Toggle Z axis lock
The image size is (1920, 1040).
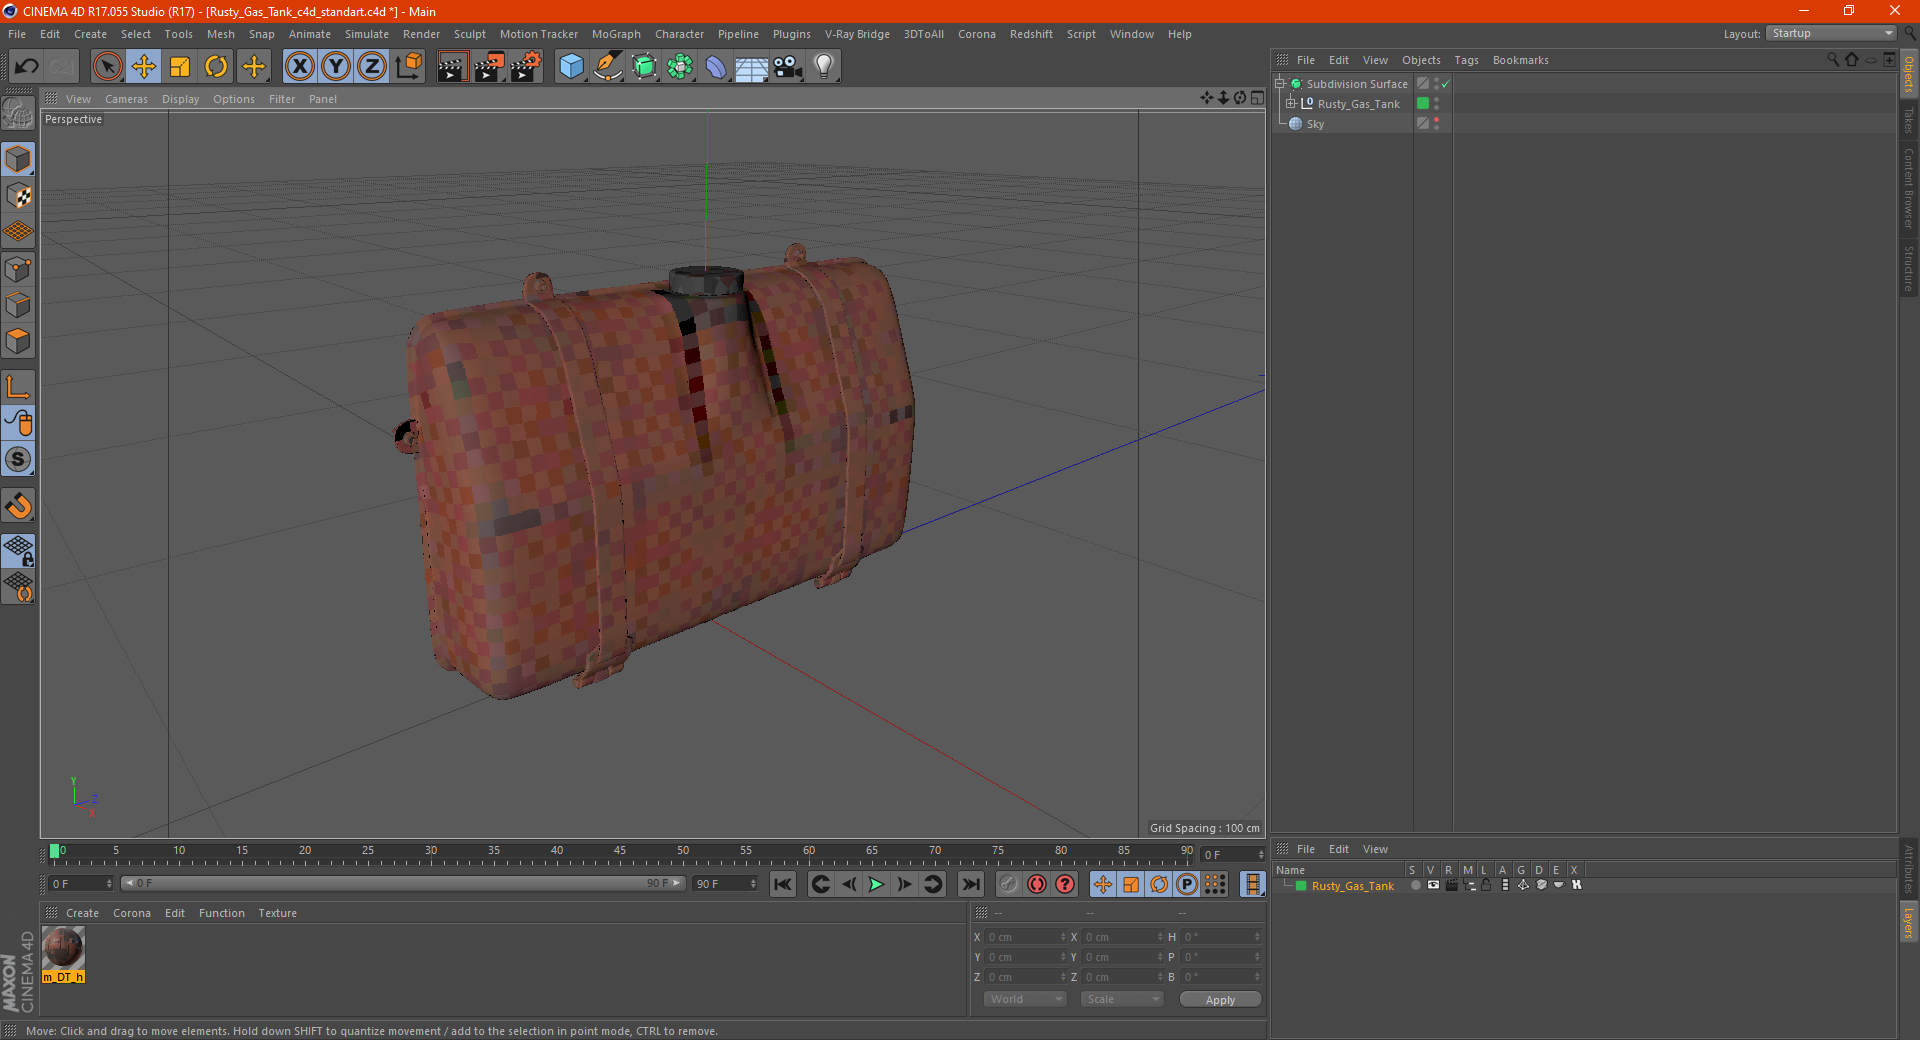pos(372,67)
